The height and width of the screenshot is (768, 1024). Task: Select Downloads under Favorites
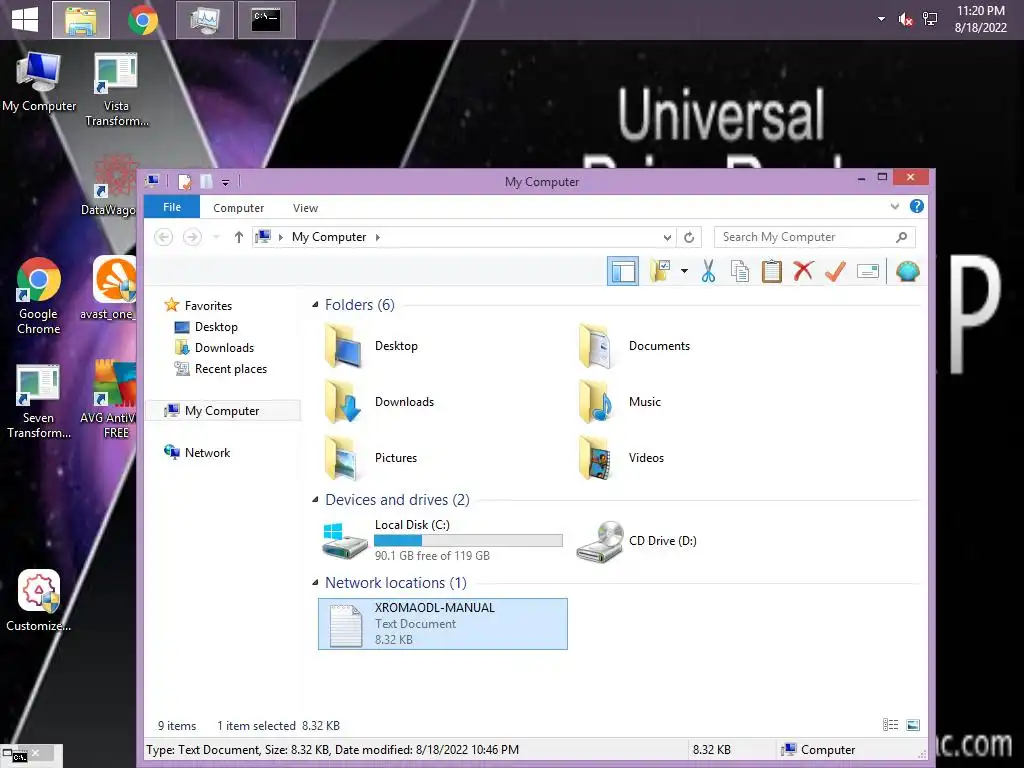(x=214, y=347)
